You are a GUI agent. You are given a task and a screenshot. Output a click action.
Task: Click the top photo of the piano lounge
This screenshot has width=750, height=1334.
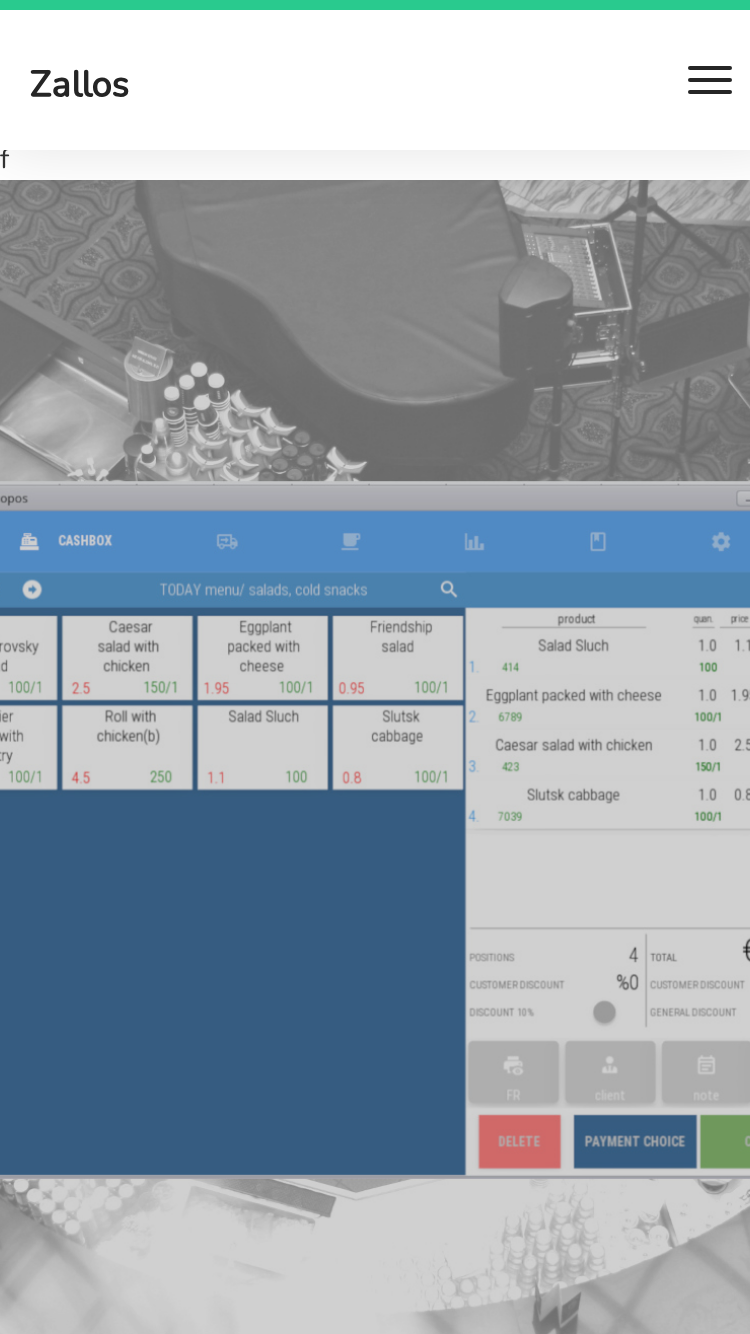coord(375,331)
